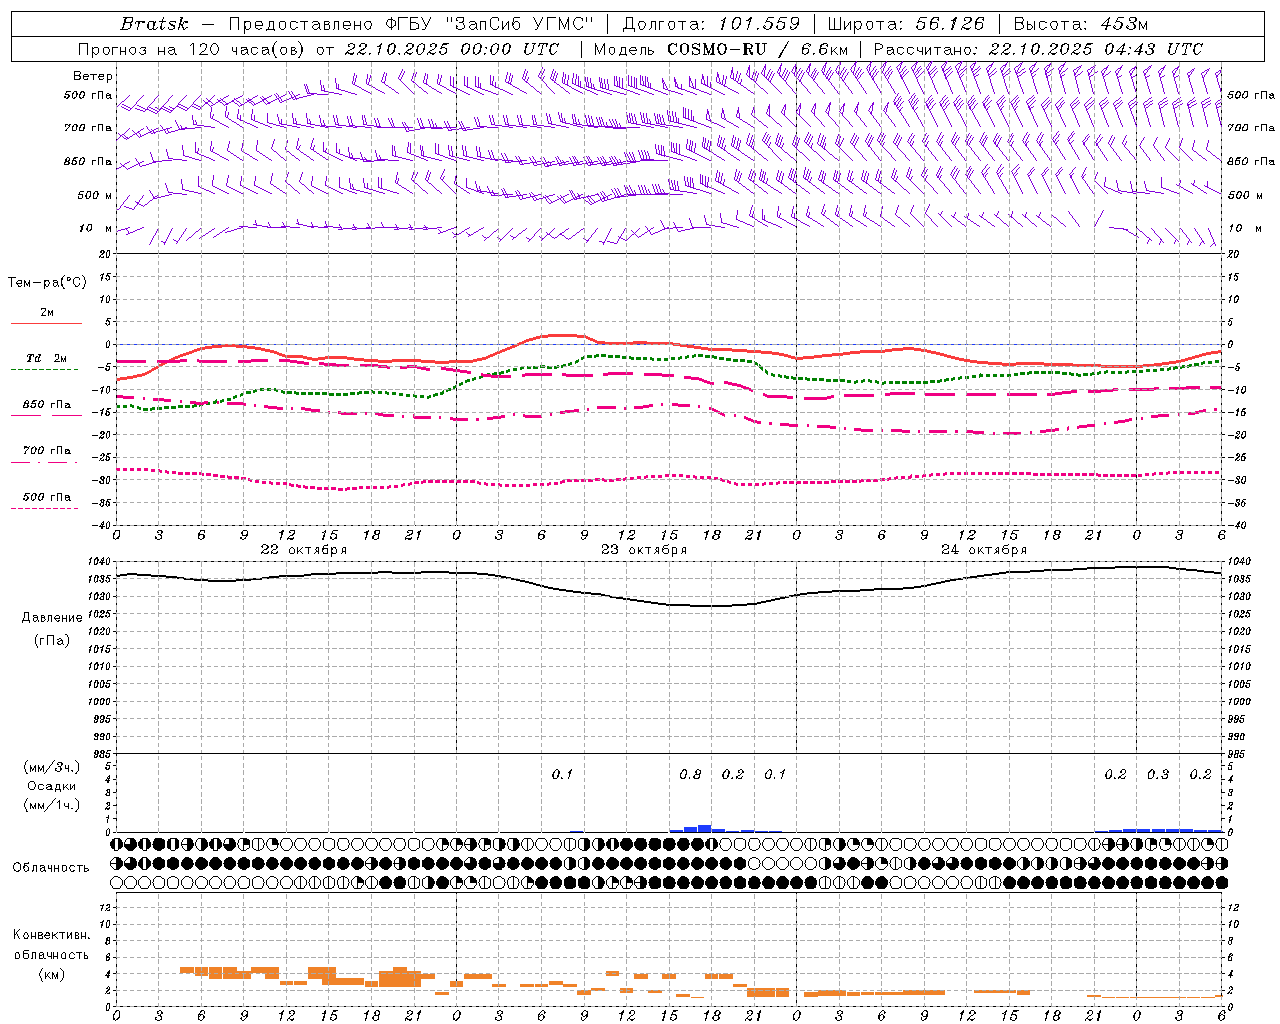Image resolution: width=1280 pixels, height=1024 pixels.
Task: Click the "Широта: 56.126" header value
Action: 906,24
